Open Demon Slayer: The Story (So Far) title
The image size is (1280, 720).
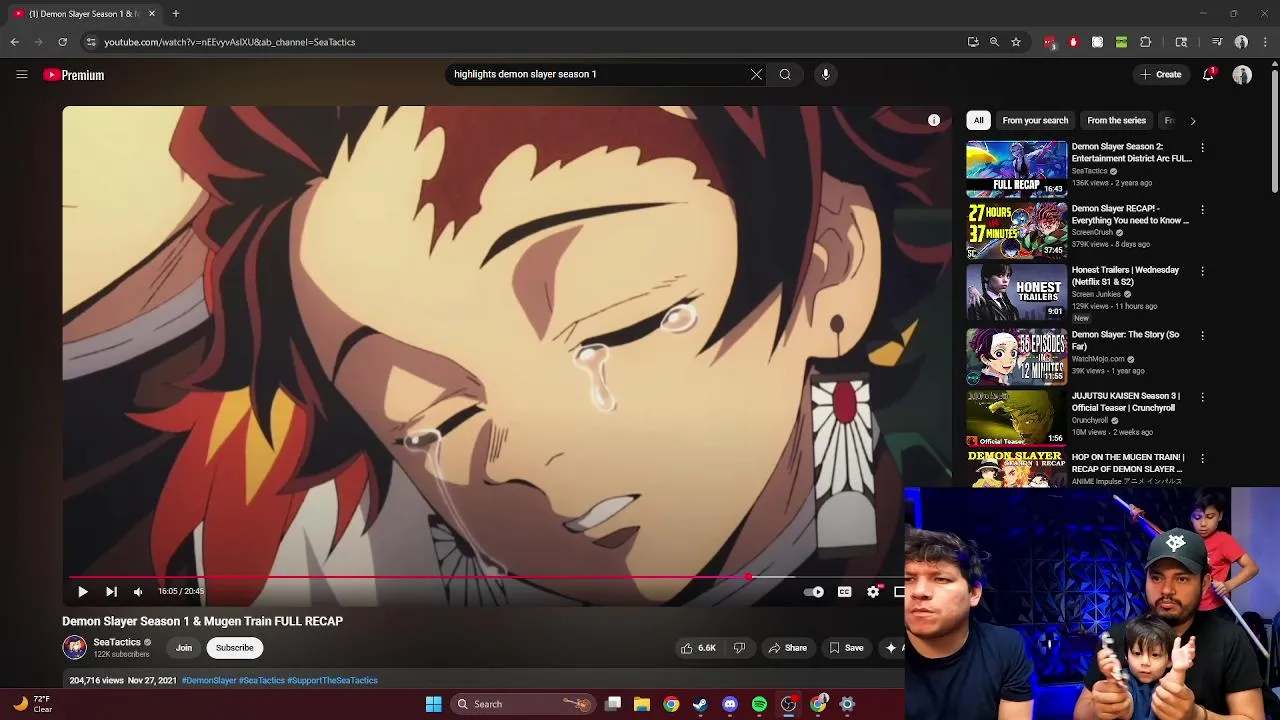pos(1125,340)
